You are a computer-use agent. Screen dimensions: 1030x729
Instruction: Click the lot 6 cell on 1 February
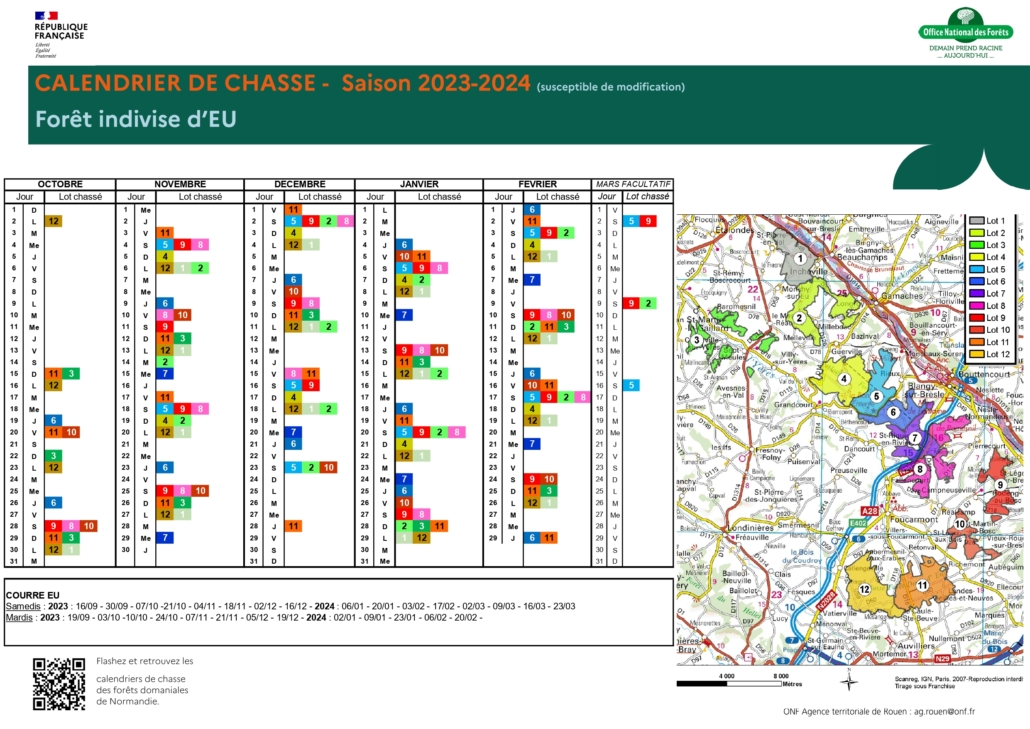[x=532, y=210]
